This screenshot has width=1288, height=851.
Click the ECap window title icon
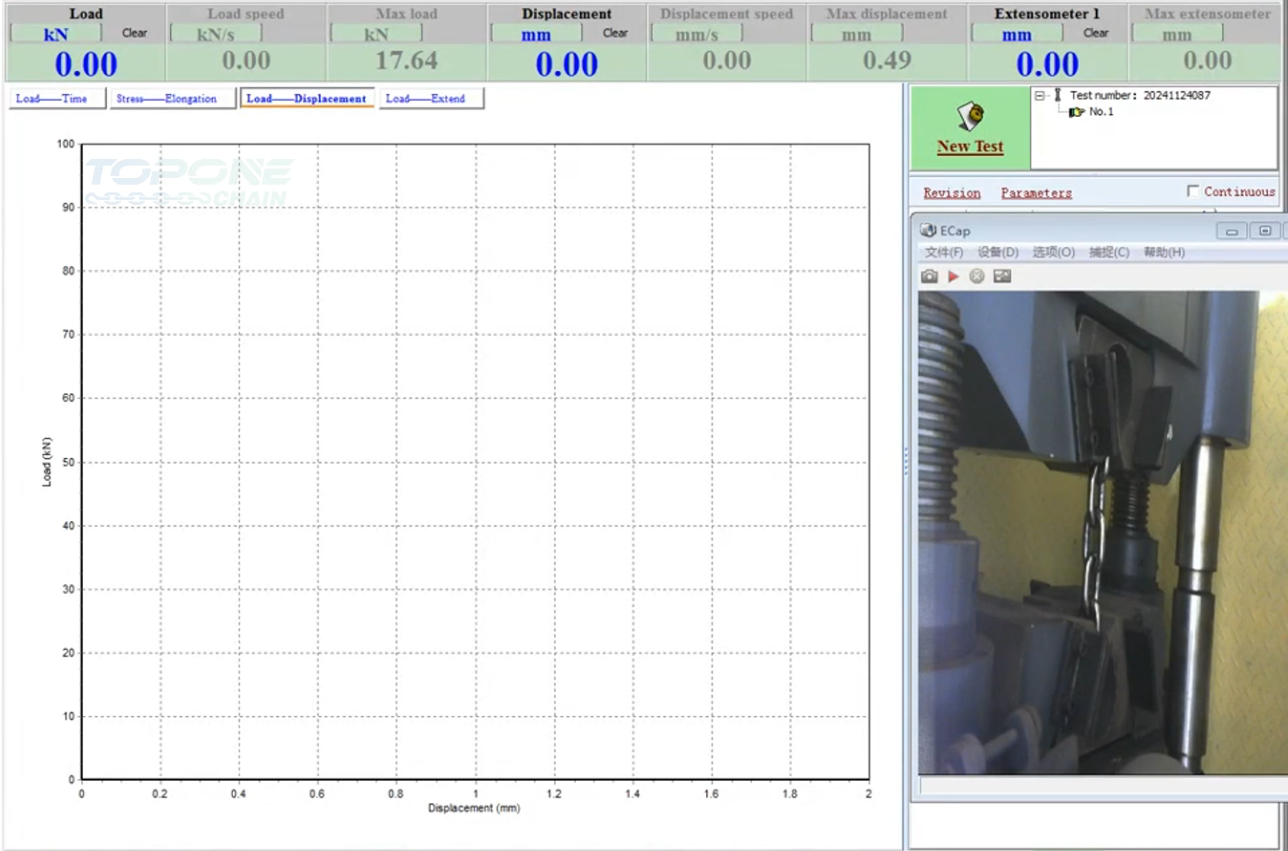928,231
